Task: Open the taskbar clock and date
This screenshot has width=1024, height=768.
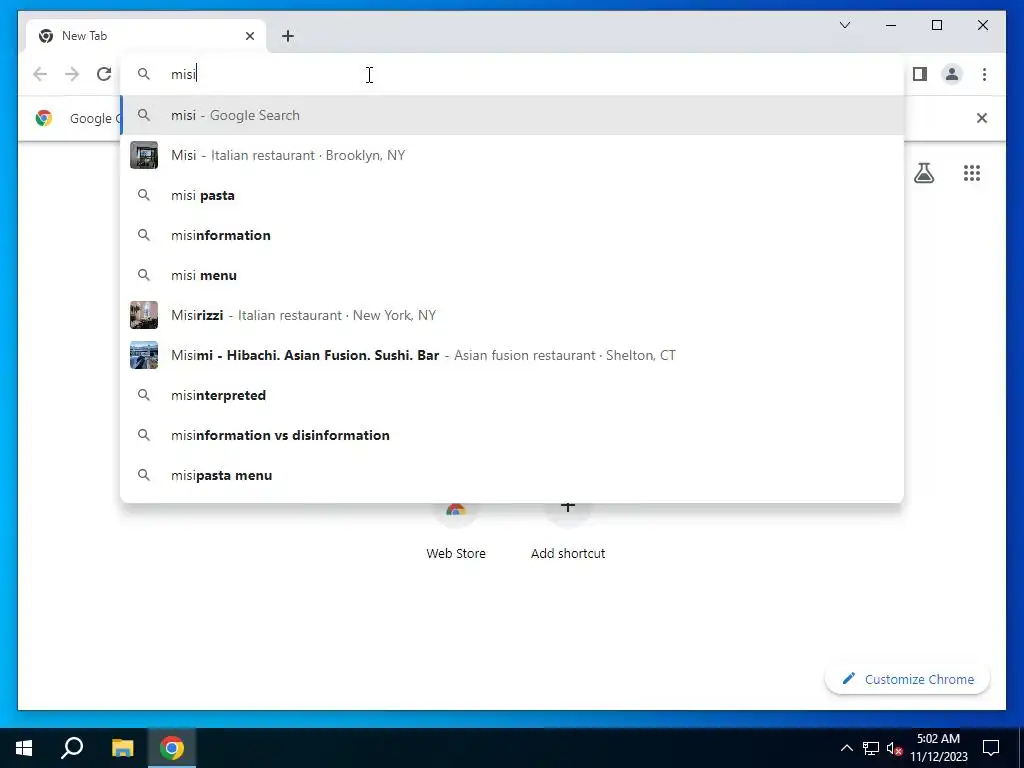Action: click(x=938, y=748)
